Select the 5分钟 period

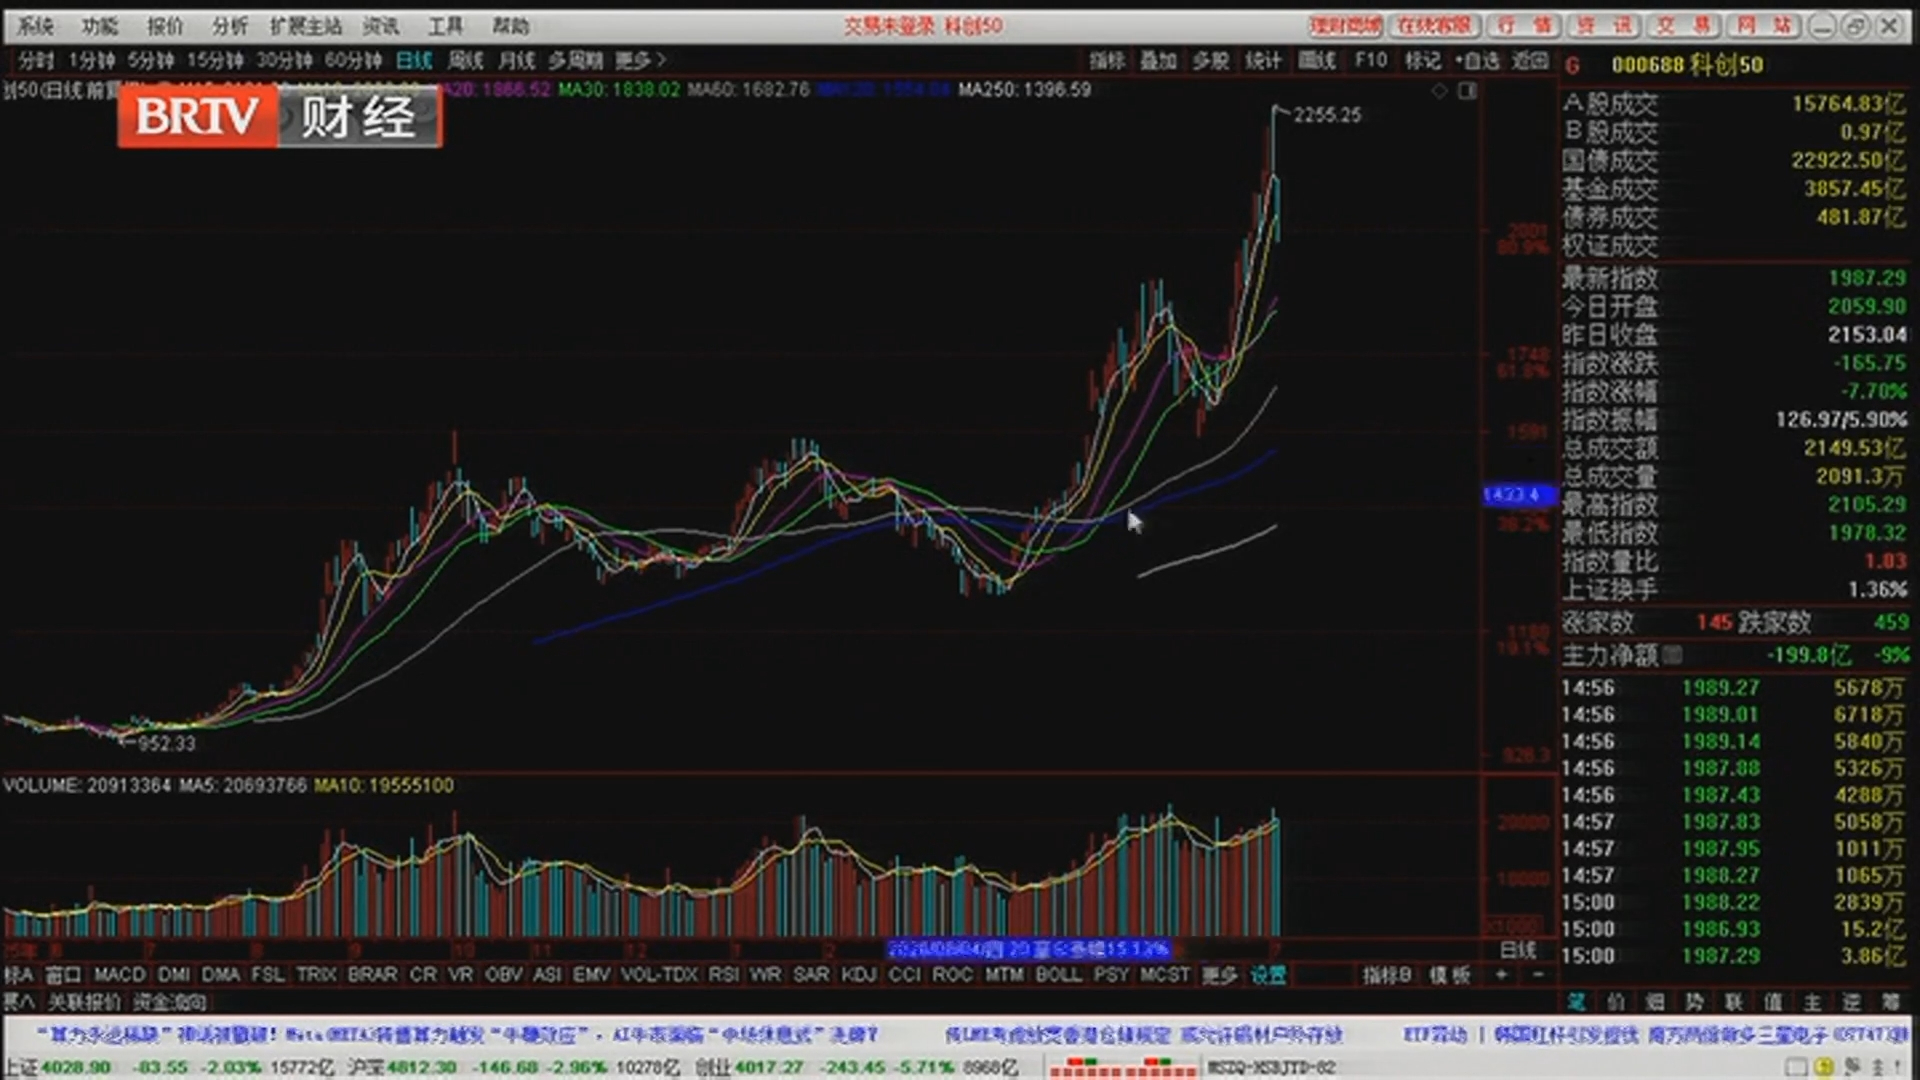[151, 61]
